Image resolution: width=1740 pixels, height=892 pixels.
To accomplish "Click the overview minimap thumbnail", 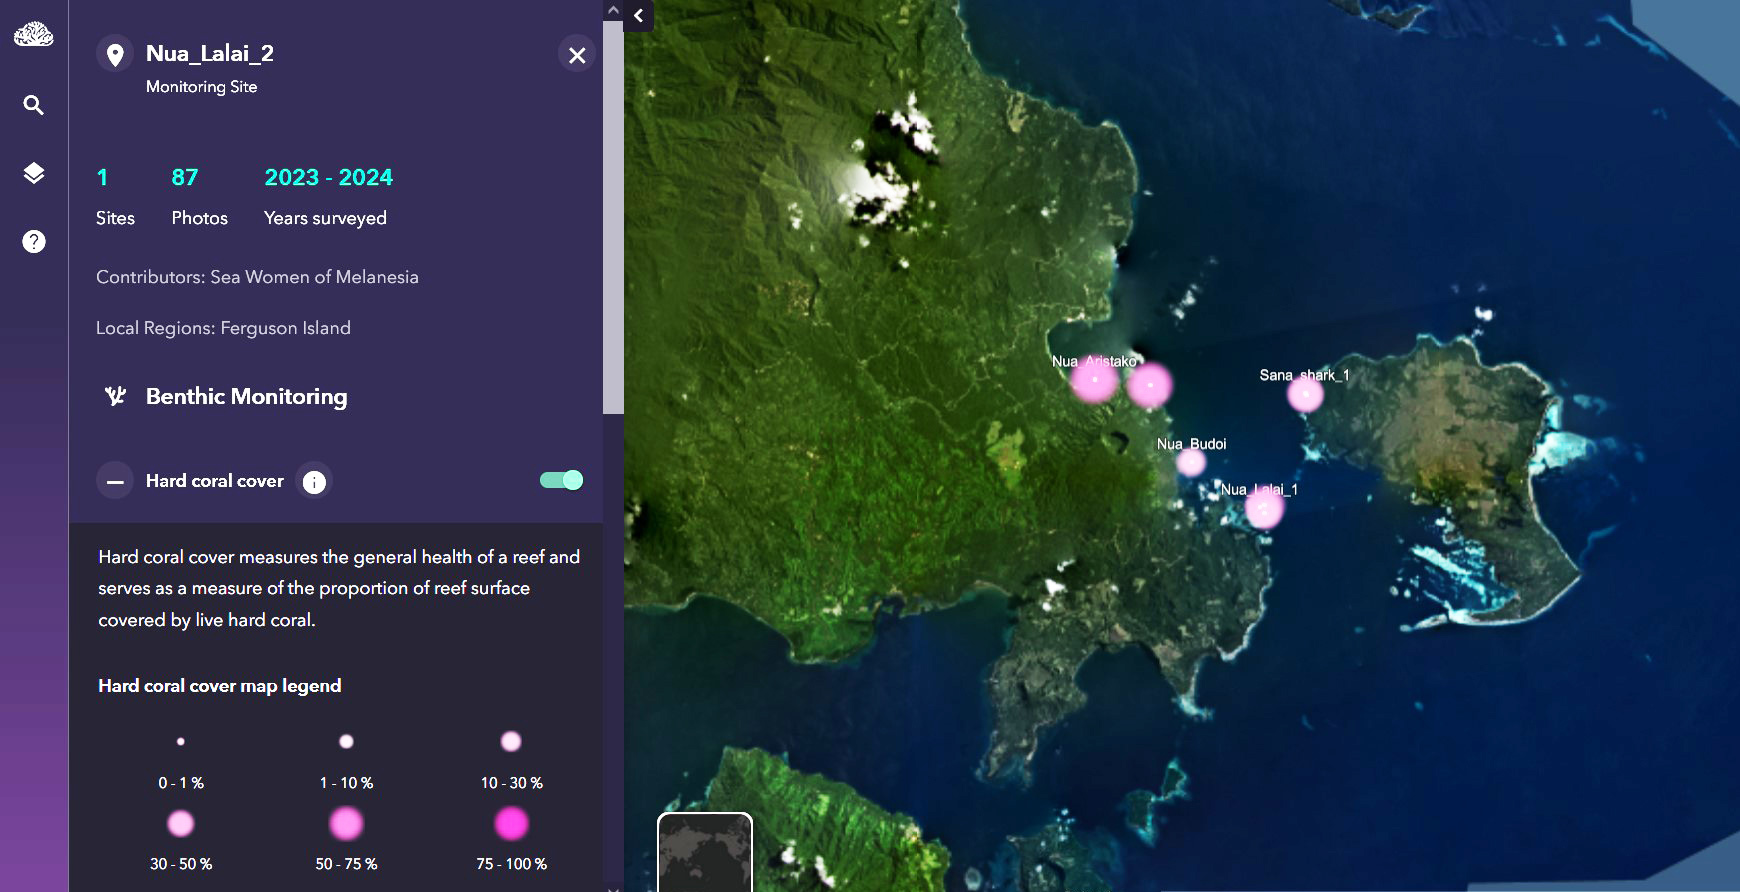I will pos(704,852).
